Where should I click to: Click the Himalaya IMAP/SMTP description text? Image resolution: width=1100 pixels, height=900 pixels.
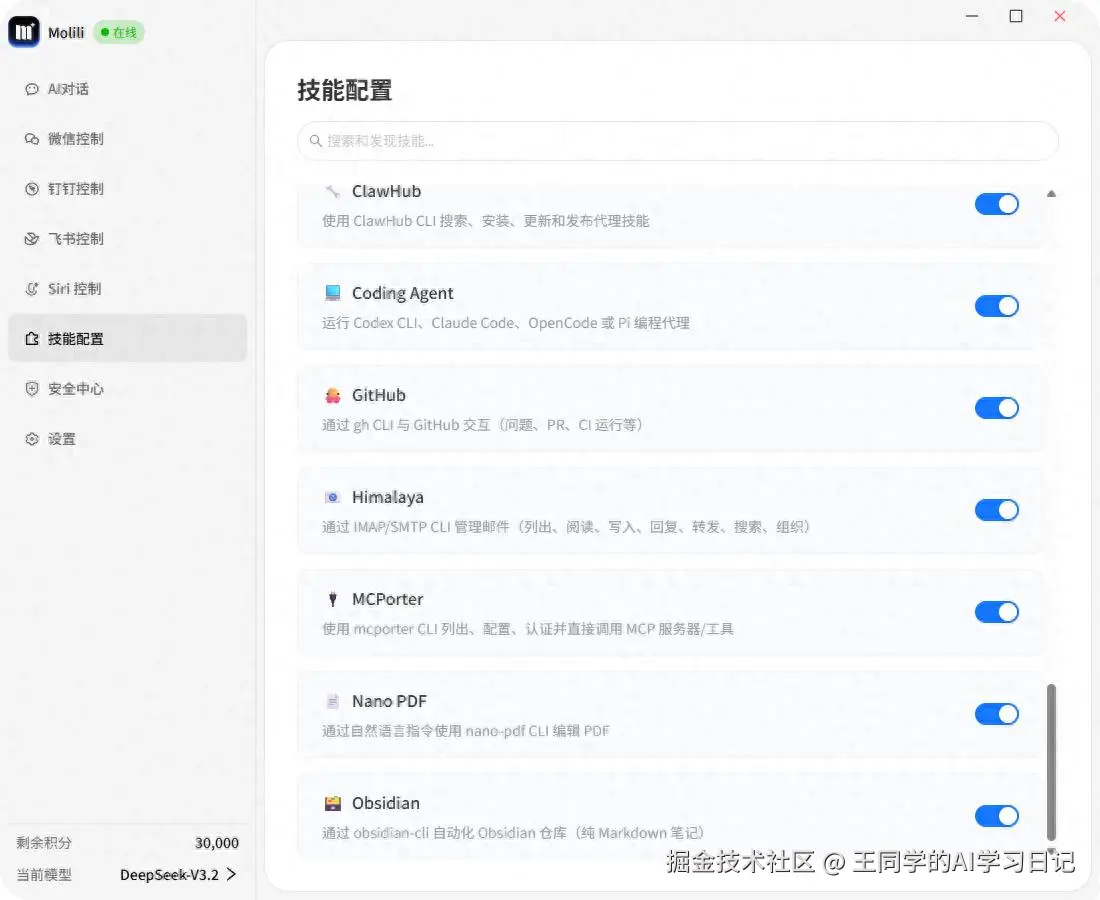point(566,527)
